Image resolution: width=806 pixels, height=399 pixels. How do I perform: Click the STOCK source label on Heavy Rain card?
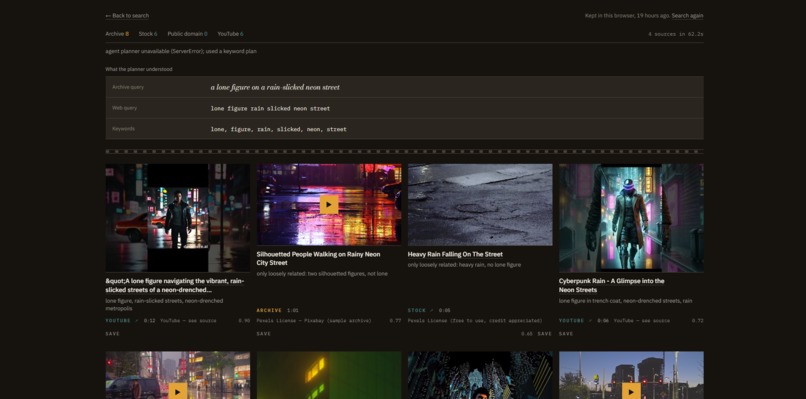416,311
